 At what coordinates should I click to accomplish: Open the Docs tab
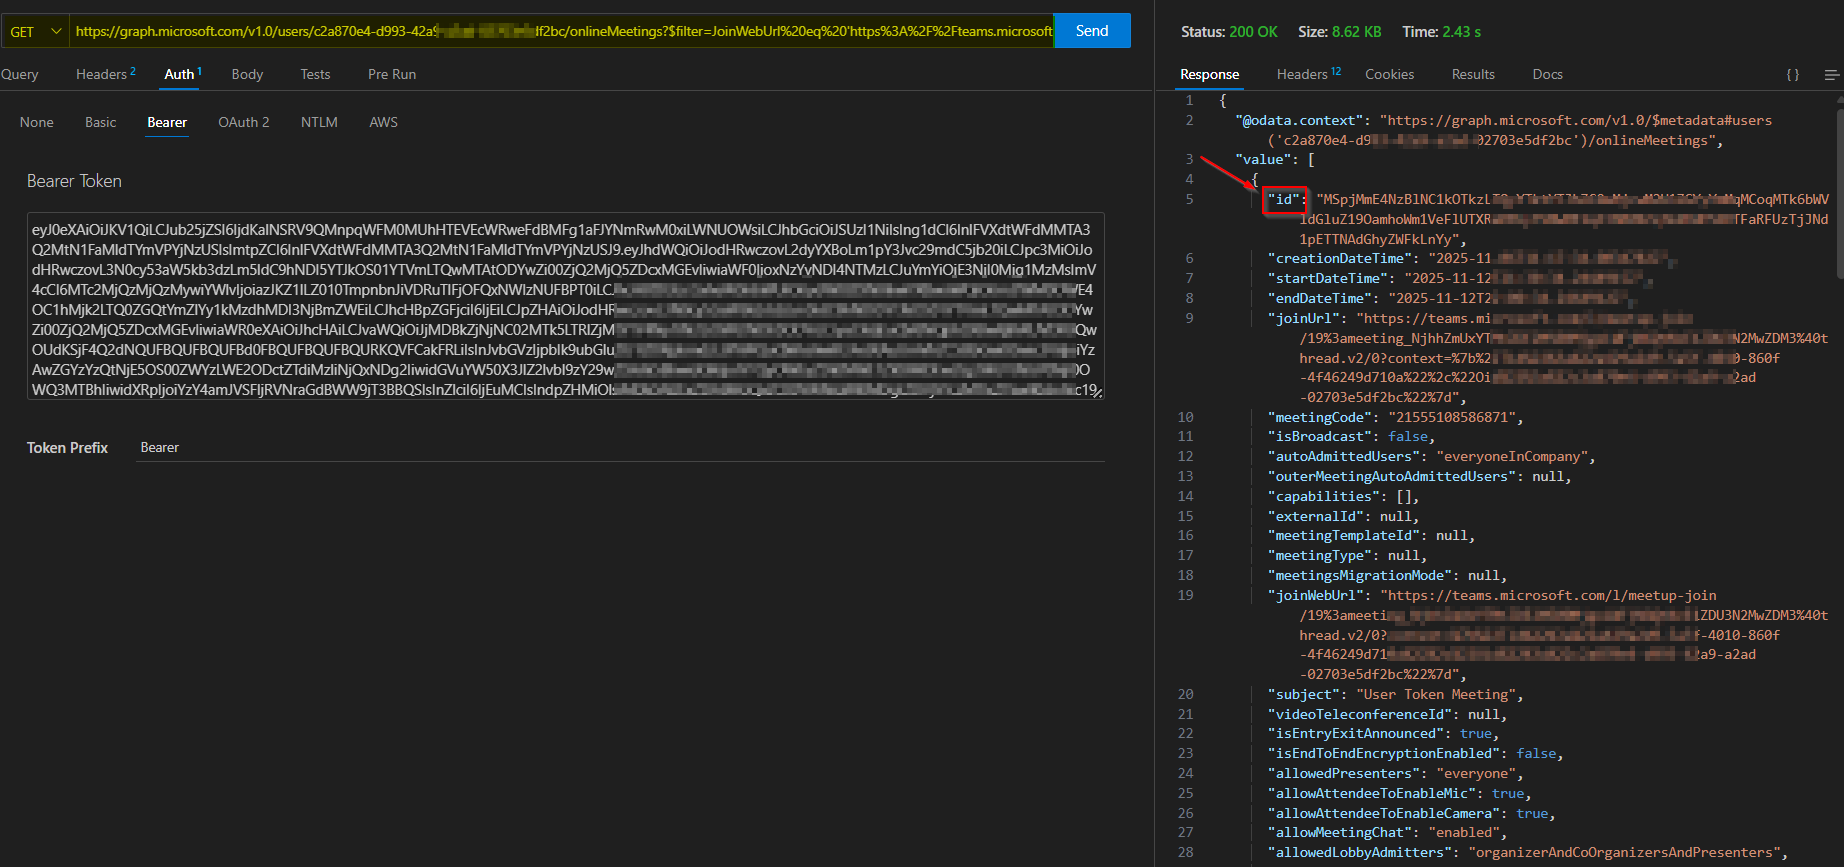pyautogui.click(x=1547, y=74)
